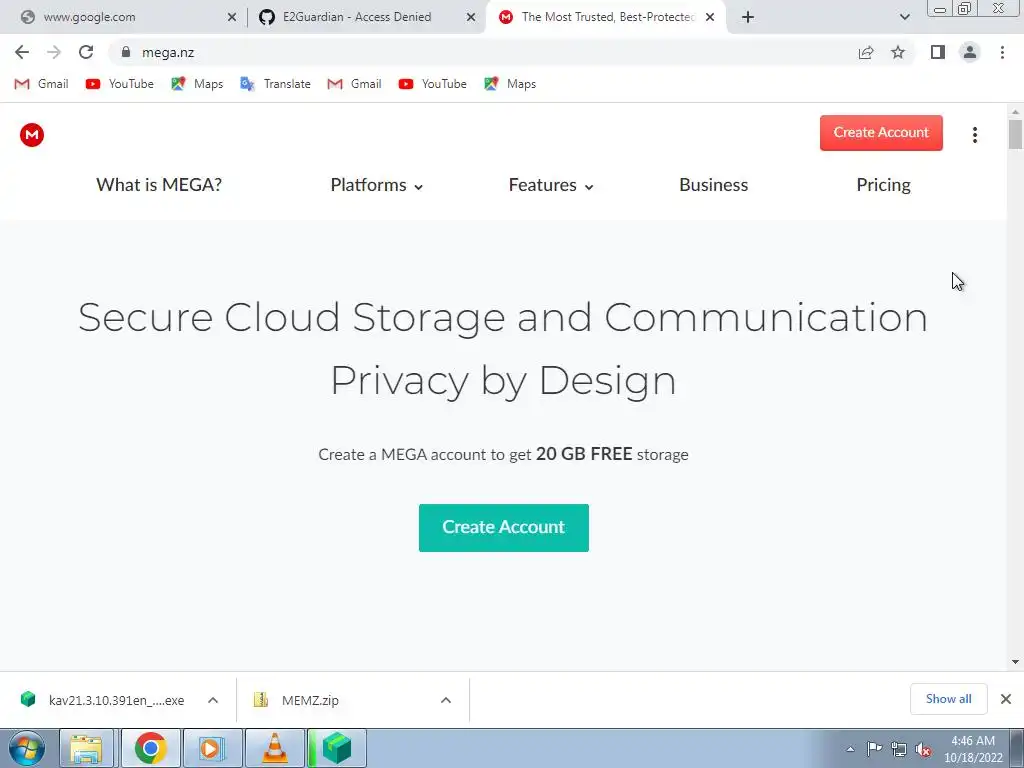Click the Action Center flag icon
The height and width of the screenshot is (768, 1024).
click(874, 749)
